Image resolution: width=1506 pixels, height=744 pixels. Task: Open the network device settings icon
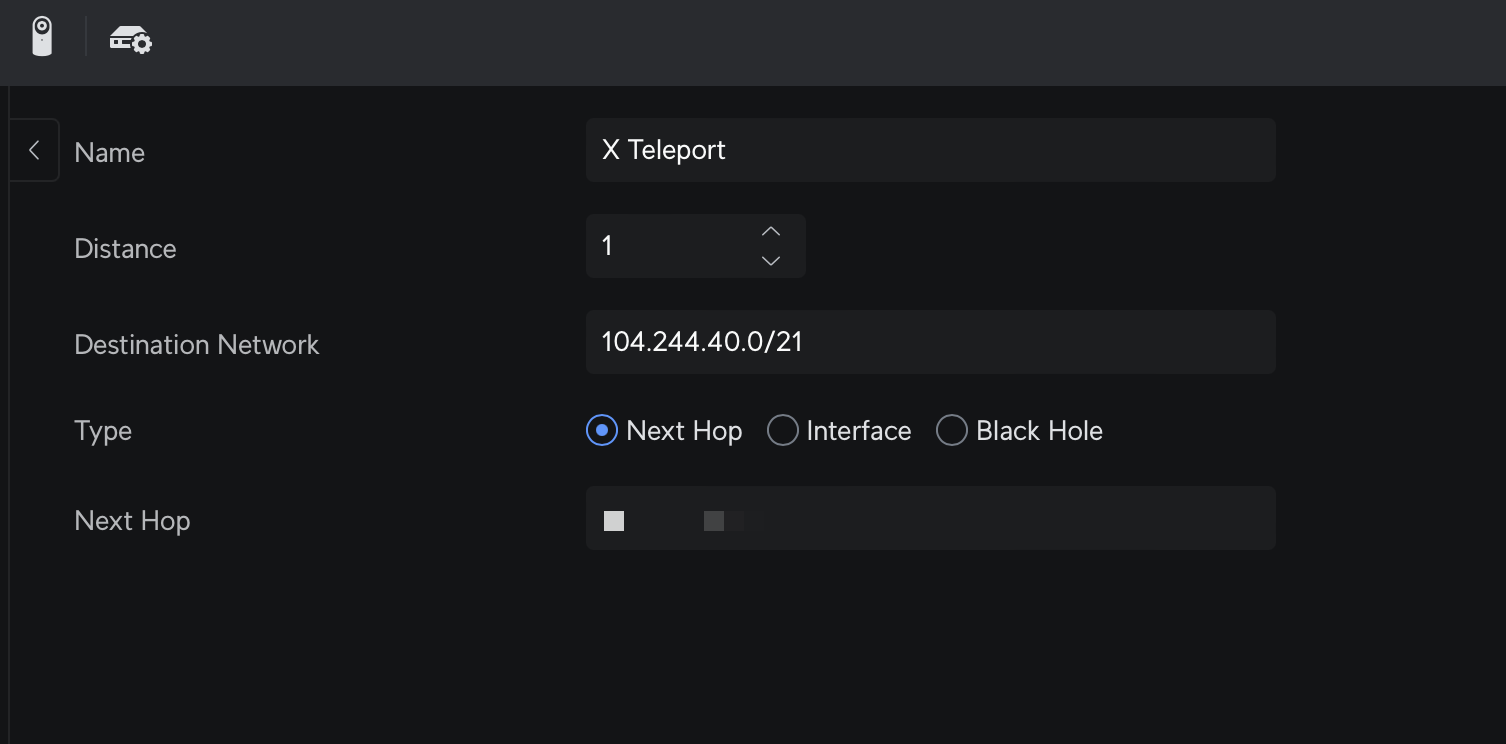pyautogui.click(x=130, y=40)
